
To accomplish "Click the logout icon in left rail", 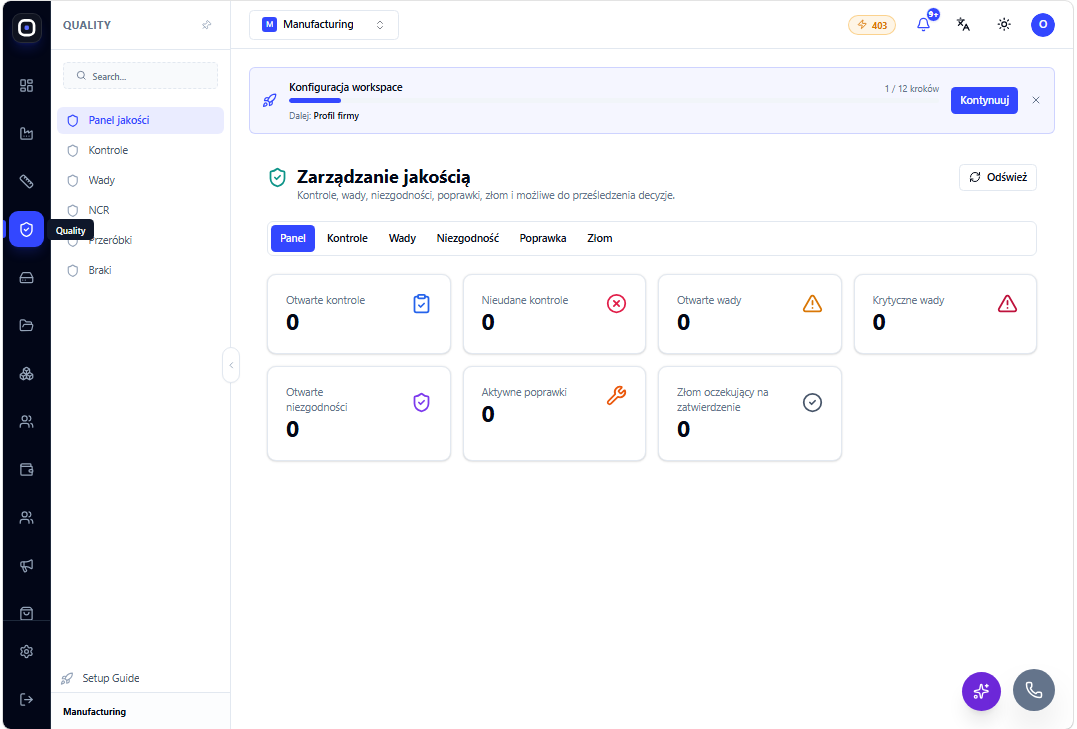I will click(26, 699).
